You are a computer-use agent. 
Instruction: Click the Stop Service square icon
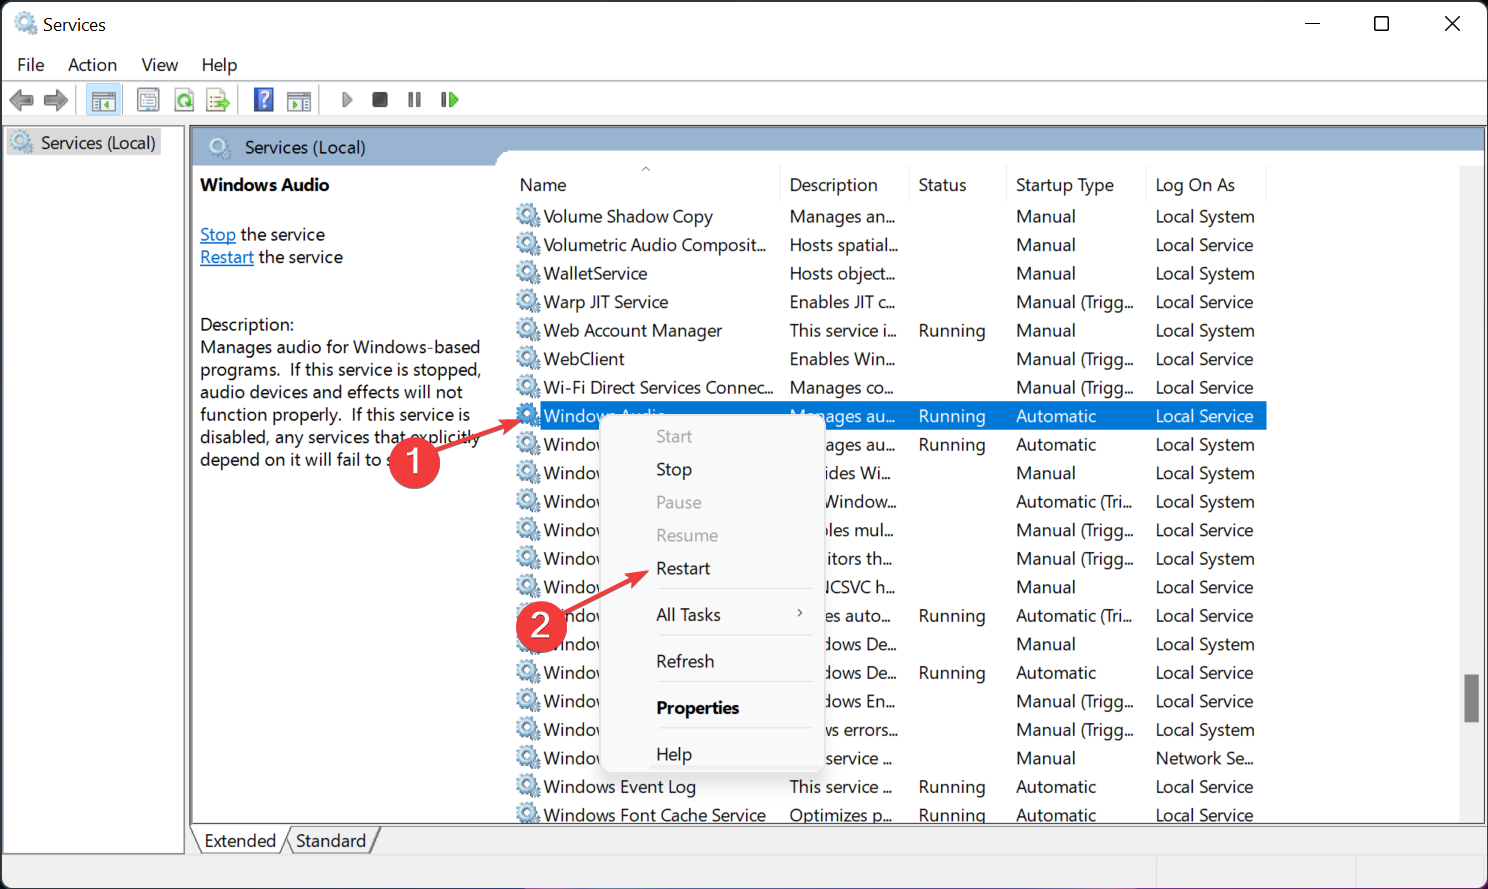[x=380, y=100]
